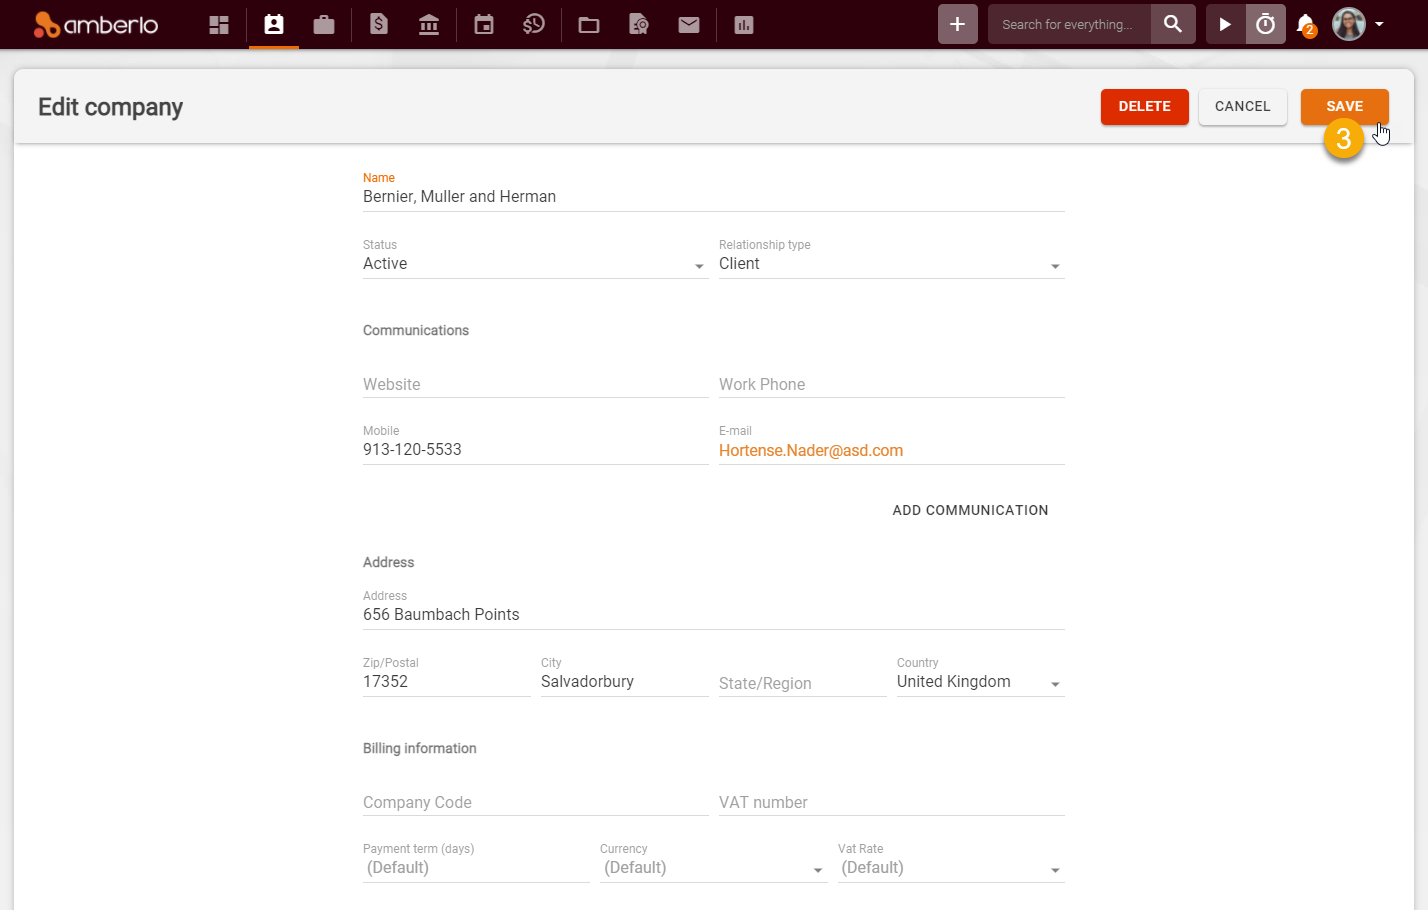Click the Communications section label

[416, 330]
